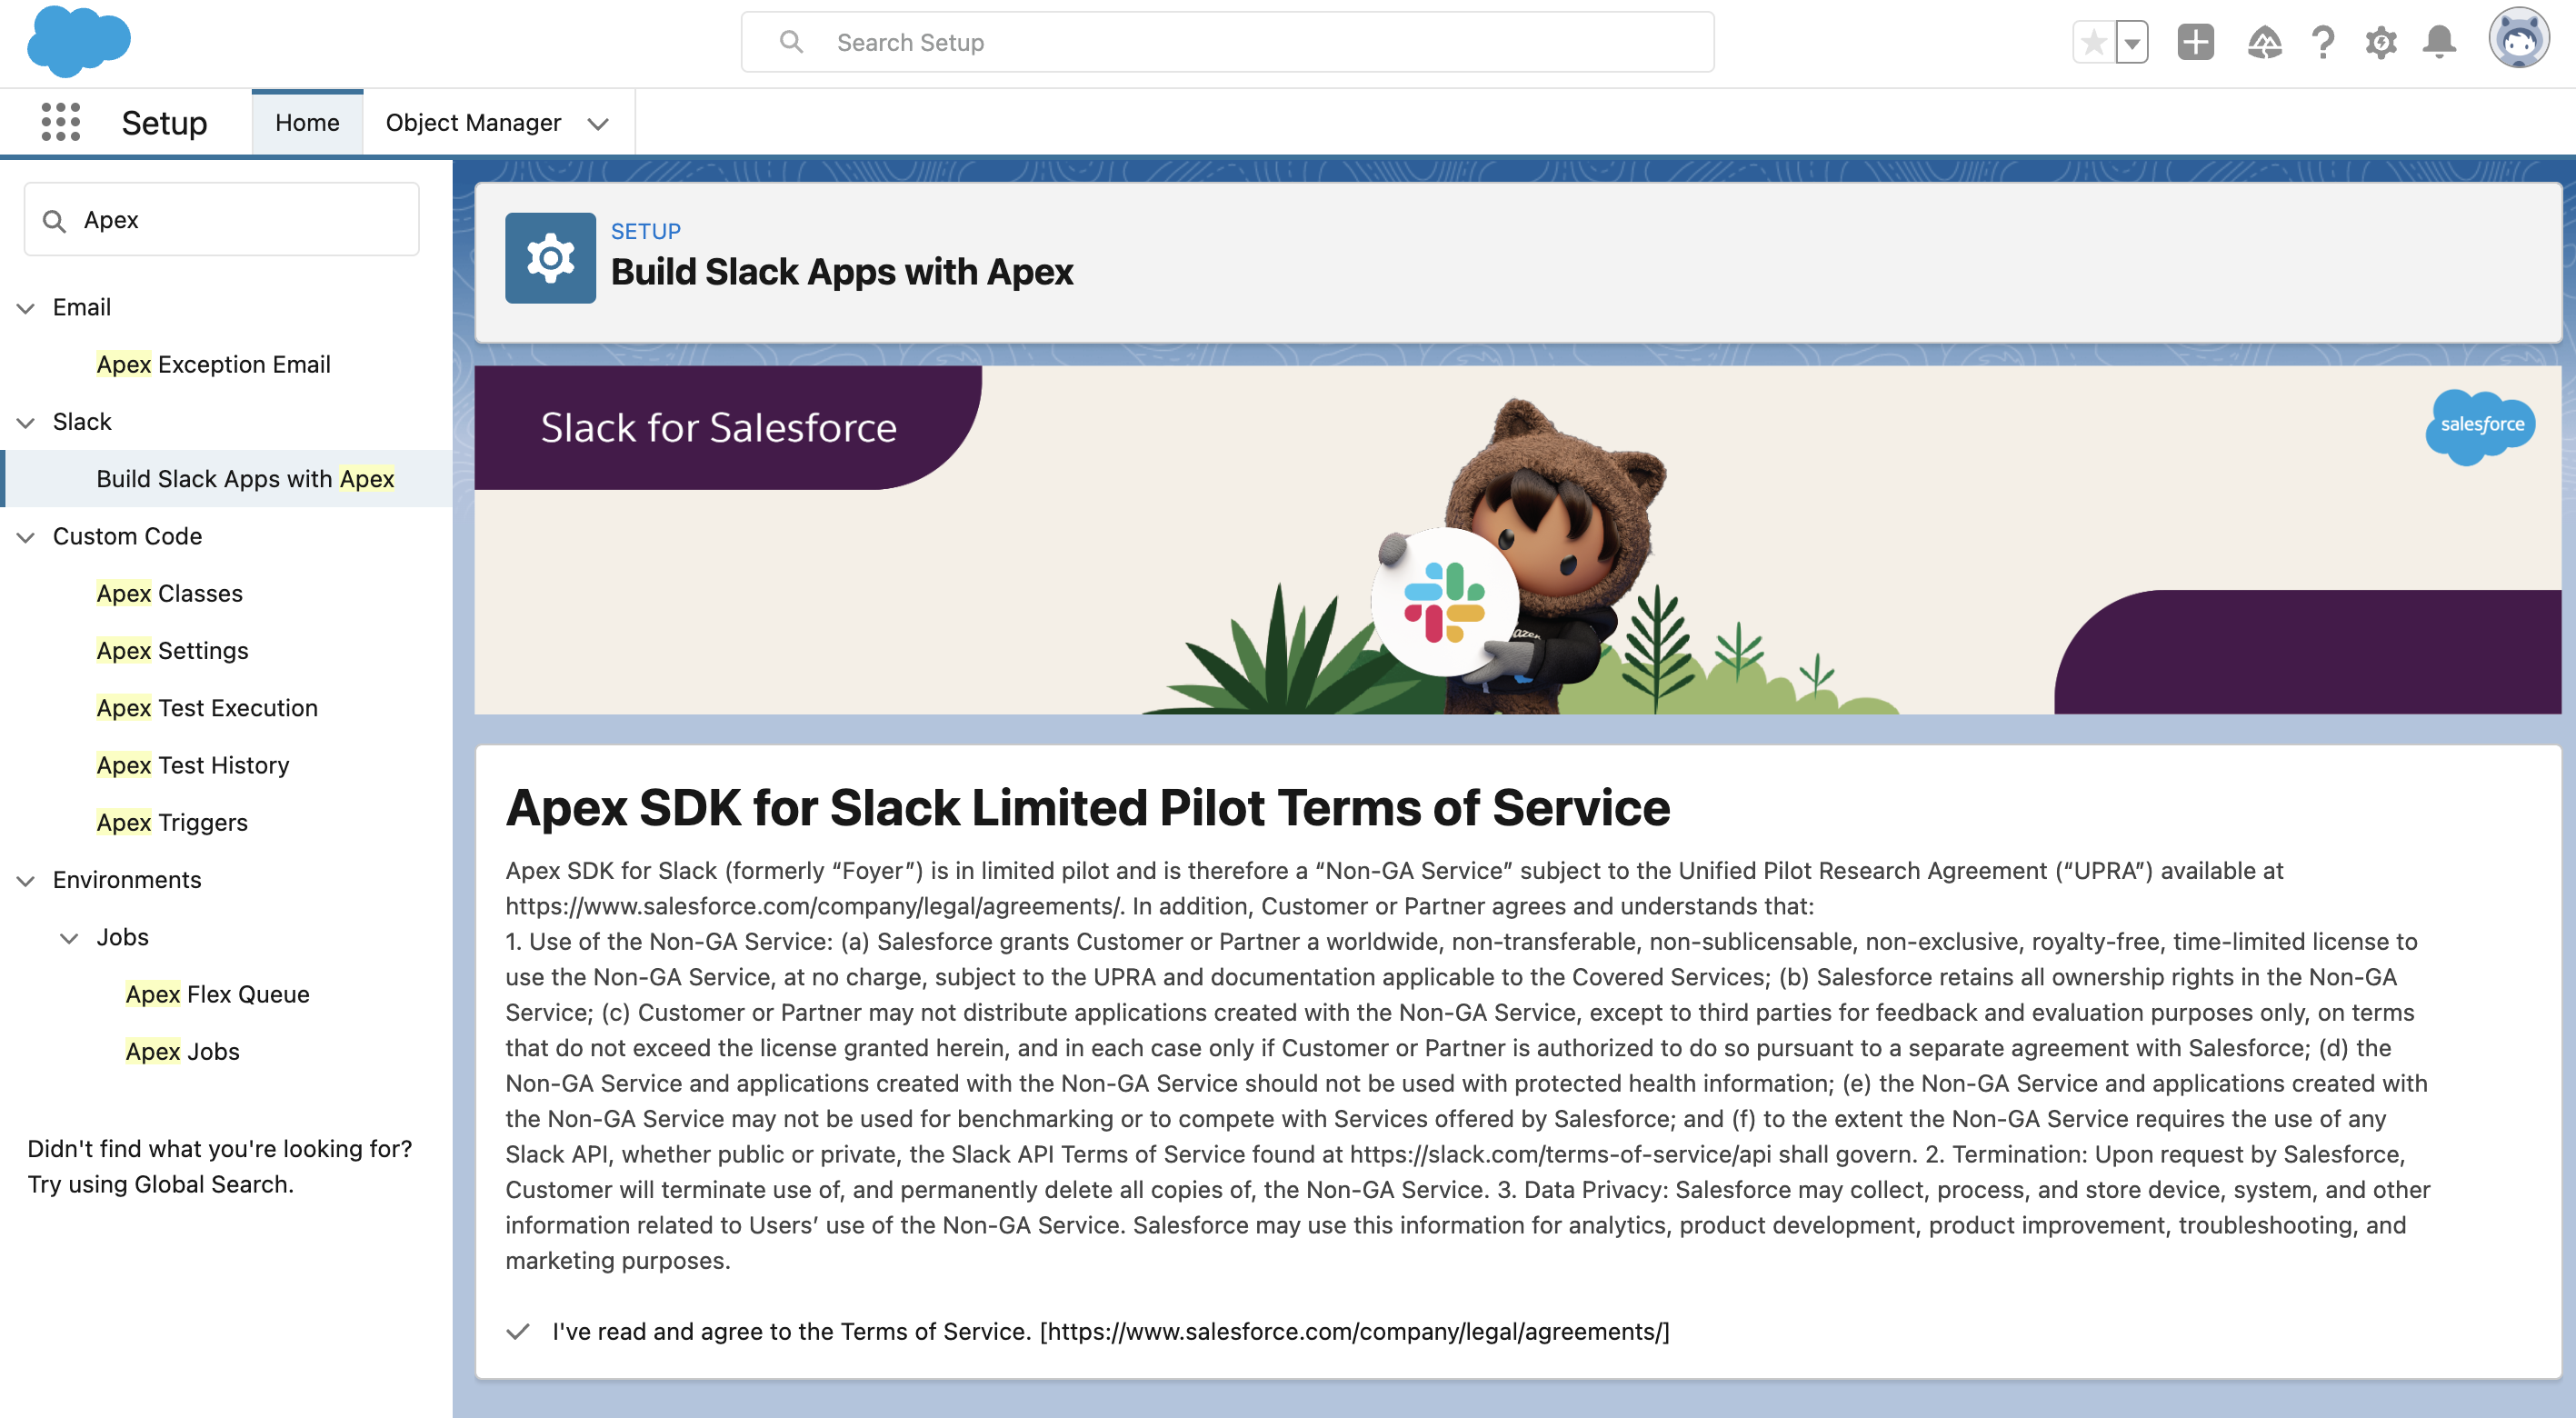Open Apex Test Execution
This screenshot has height=1418, width=2576.
(x=207, y=707)
